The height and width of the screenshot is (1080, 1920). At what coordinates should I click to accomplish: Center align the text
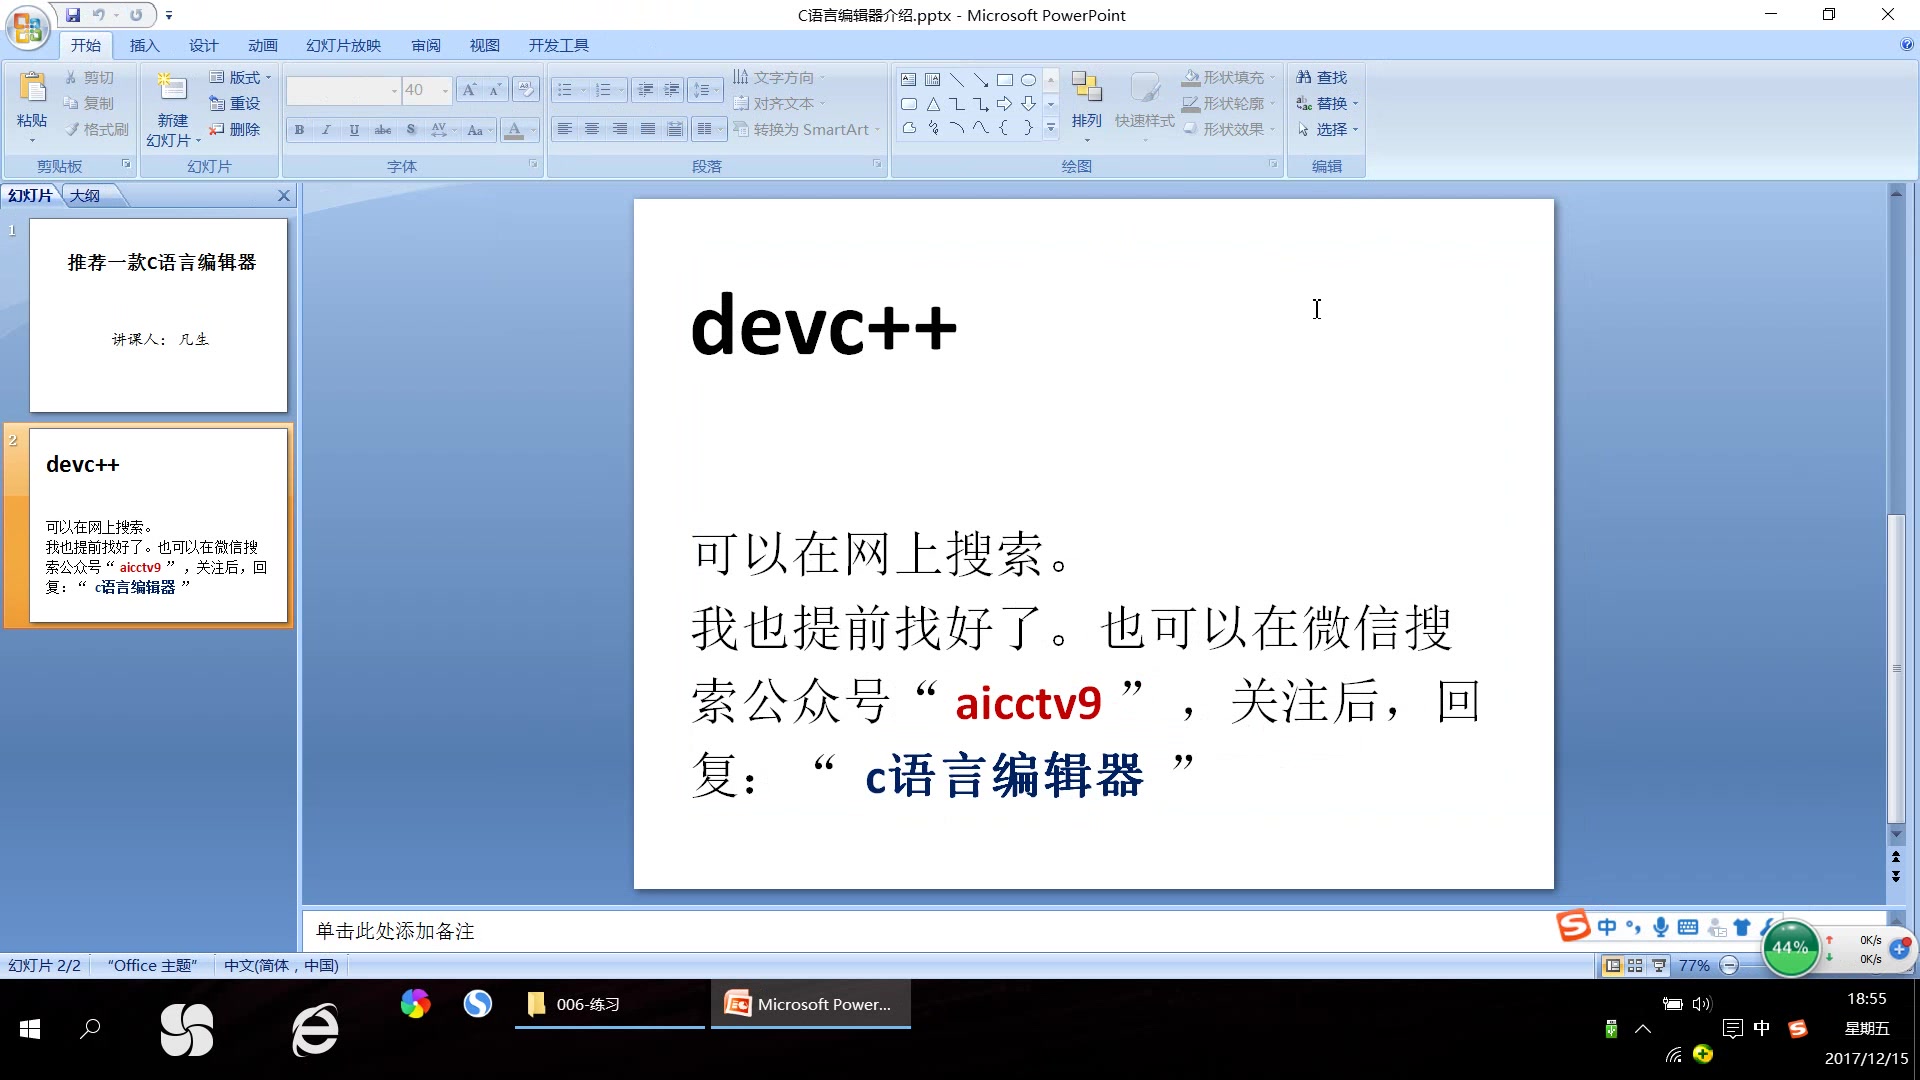point(592,129)
